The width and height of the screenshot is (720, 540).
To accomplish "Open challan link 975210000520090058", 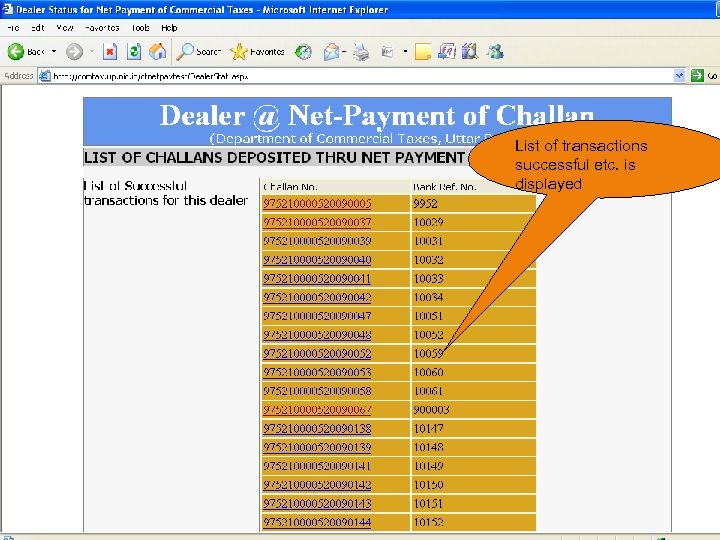I will point(317,391).
